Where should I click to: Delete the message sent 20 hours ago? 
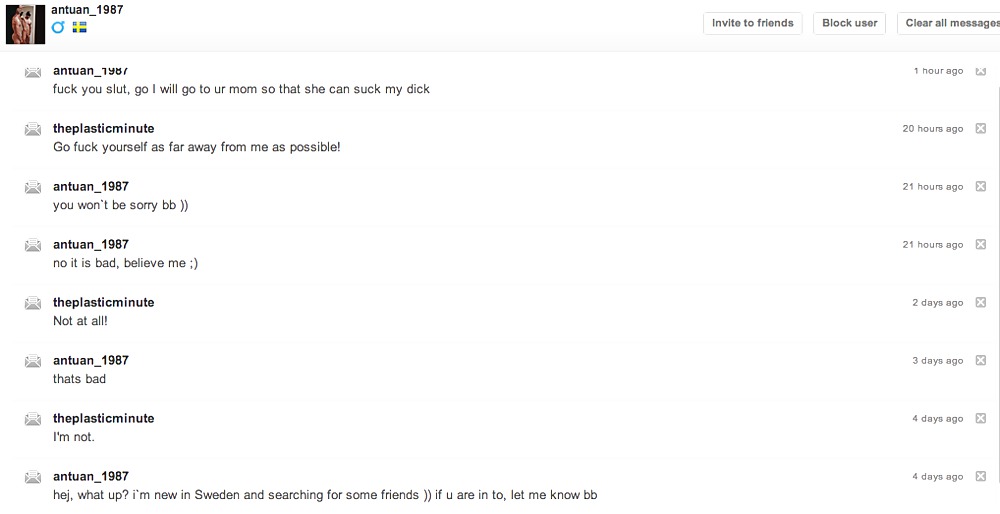(980, 129)
